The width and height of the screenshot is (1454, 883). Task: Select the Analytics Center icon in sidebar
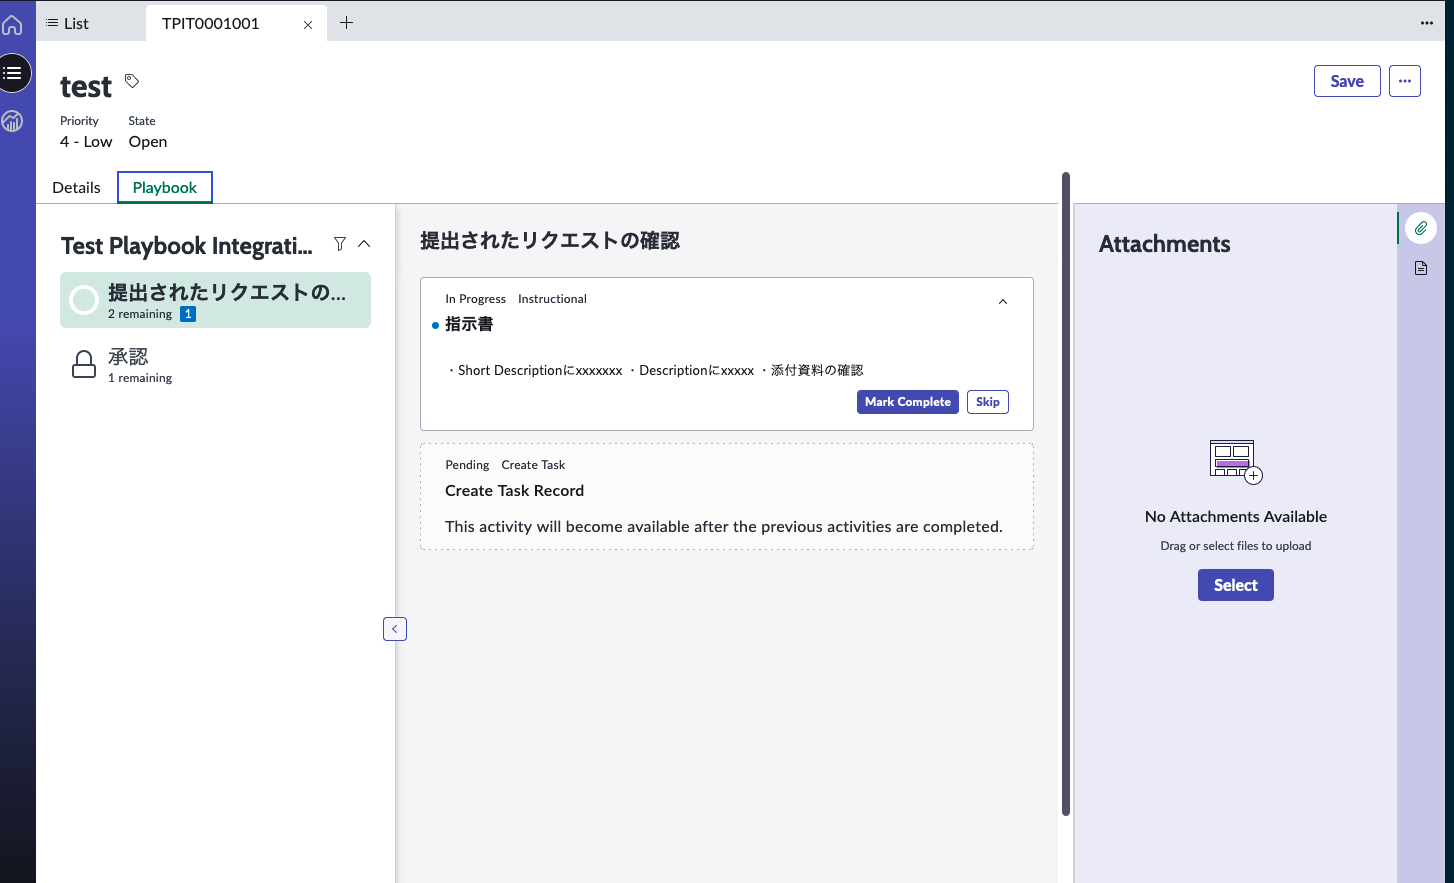pyautogui.click(x=14, y=121)
